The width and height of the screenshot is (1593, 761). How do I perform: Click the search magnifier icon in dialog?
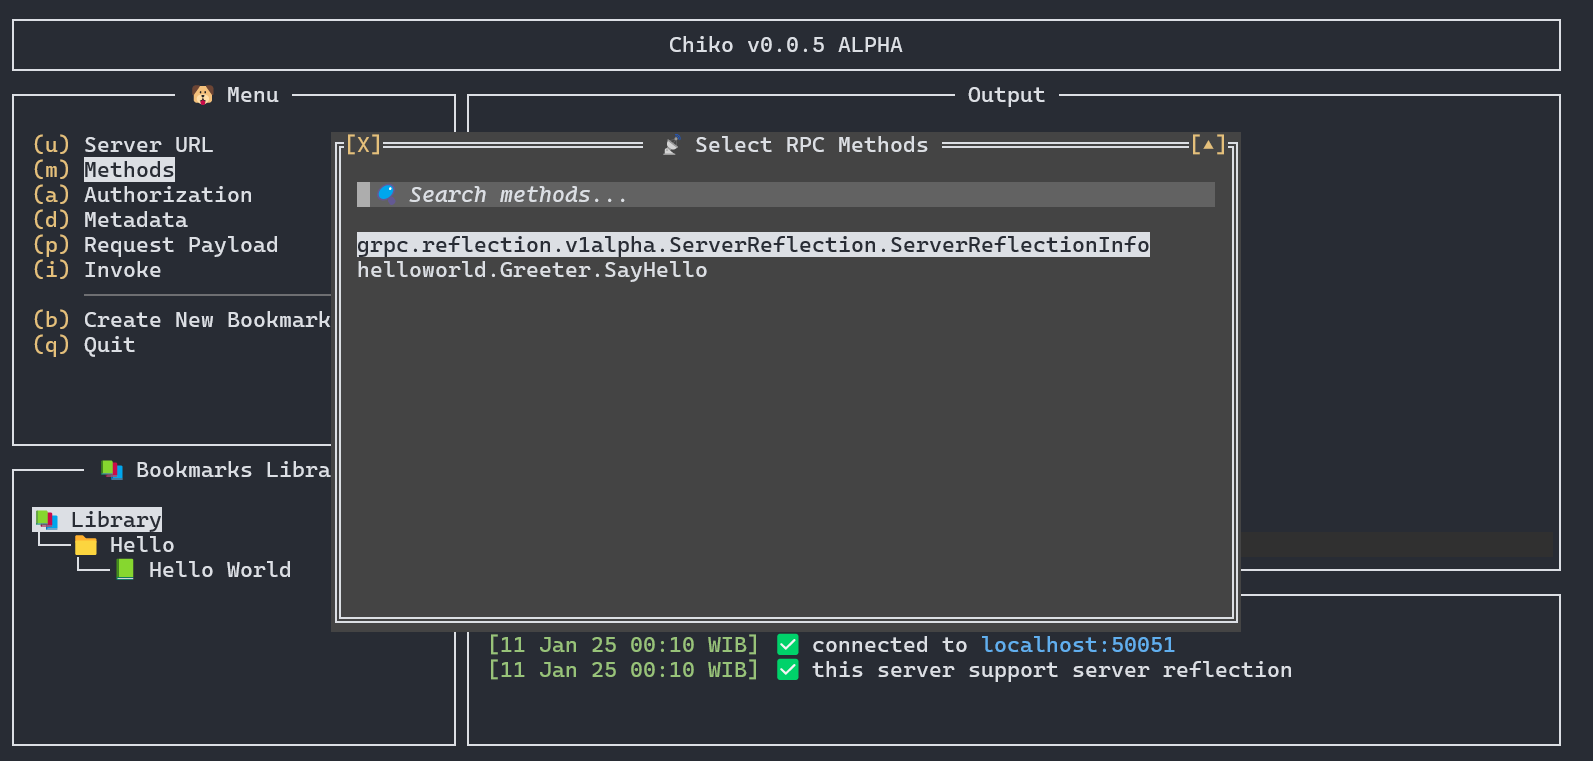[x=386, y=194]
